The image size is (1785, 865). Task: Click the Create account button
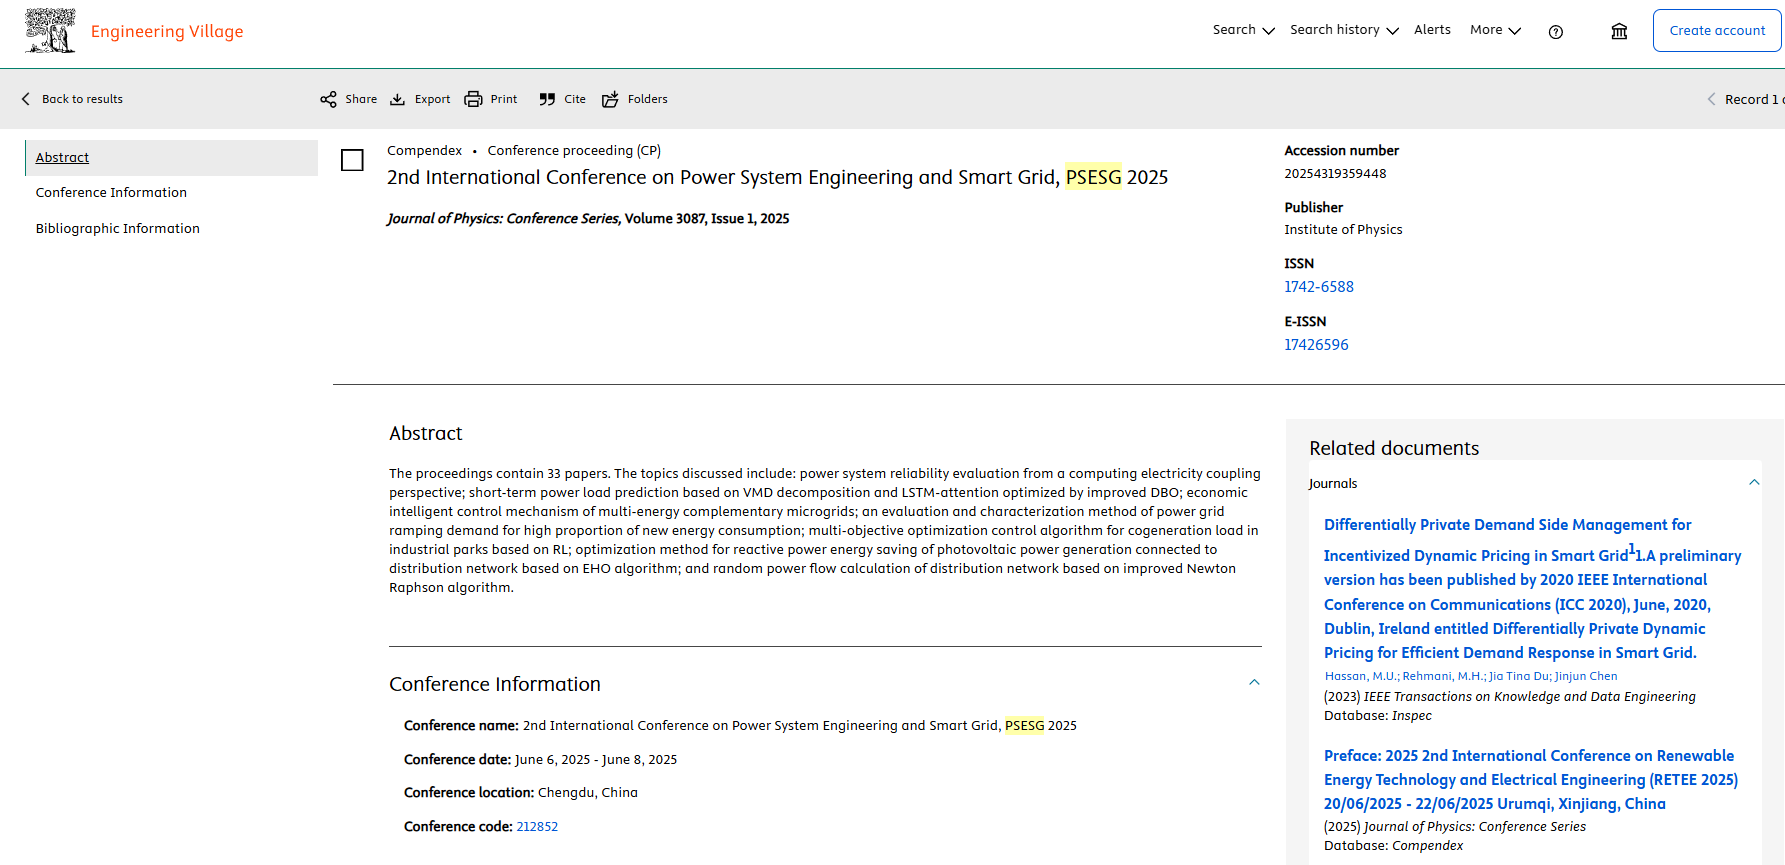coord(1716,31)
